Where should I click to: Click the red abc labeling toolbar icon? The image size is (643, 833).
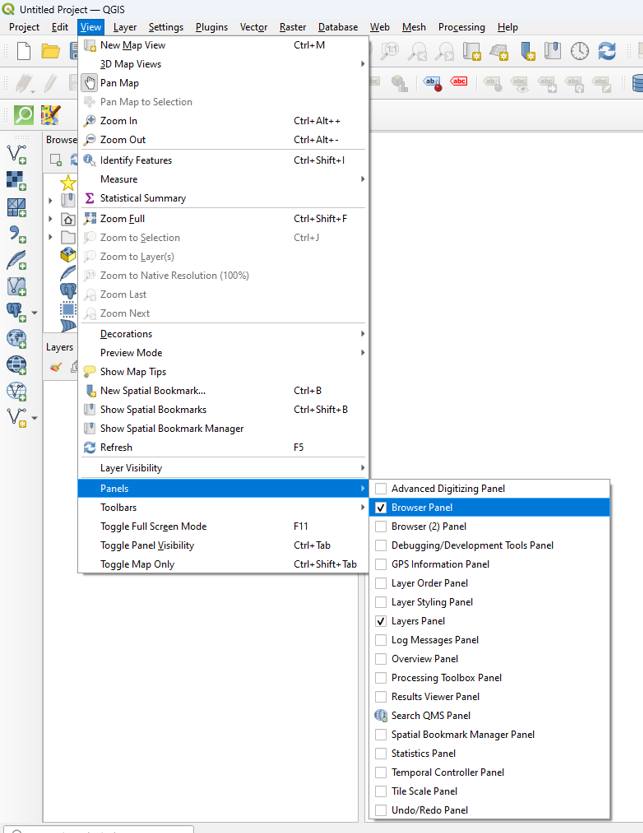pyautogui.click(x=459, y=82)
